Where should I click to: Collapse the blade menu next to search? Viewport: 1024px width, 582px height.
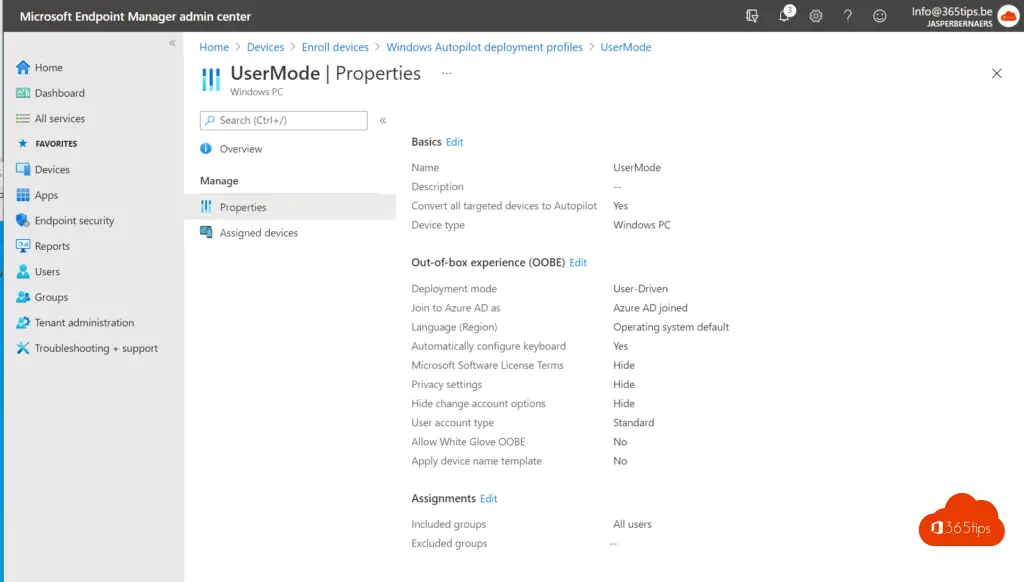click(383, 120)
